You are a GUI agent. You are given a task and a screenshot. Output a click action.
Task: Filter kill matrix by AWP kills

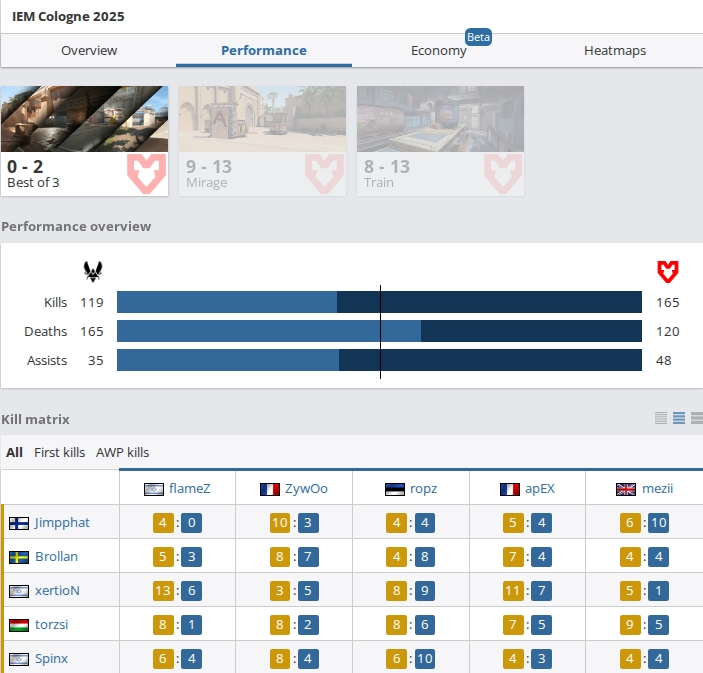[122, 452]
